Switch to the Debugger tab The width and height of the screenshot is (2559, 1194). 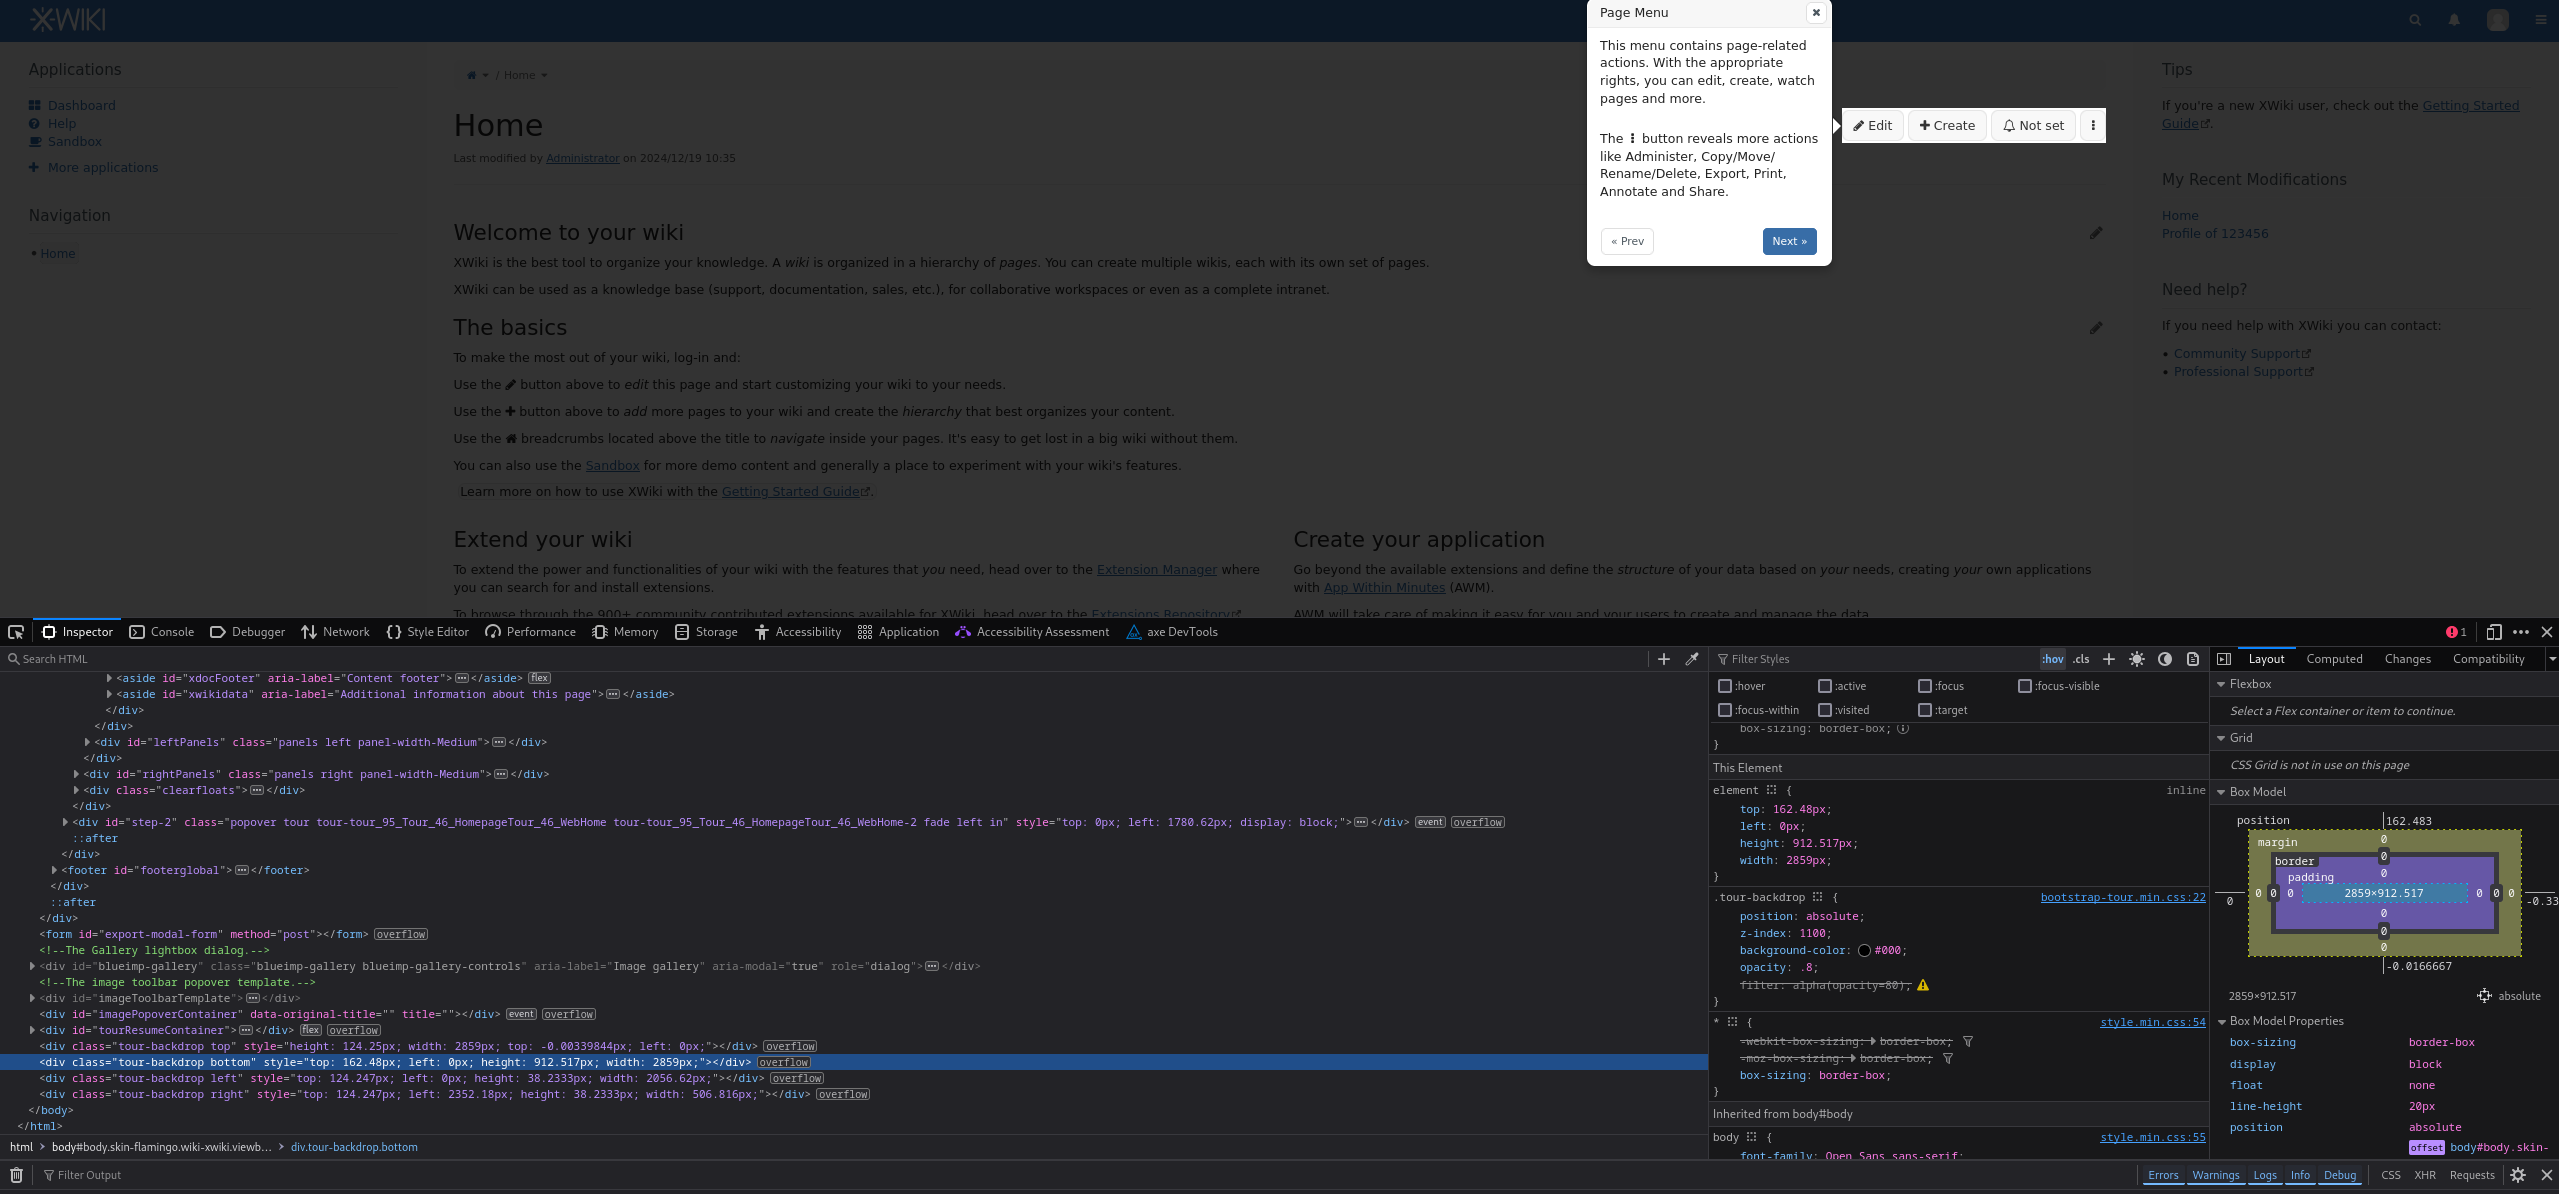coord(248,632)
